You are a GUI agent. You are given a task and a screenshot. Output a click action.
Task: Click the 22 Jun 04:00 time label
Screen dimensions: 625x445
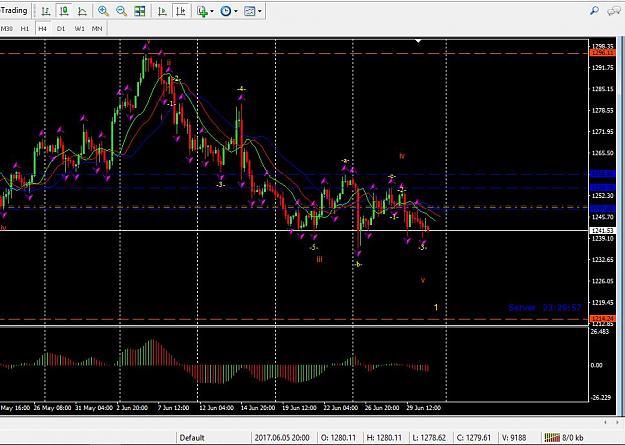click(x=340, y=408)
